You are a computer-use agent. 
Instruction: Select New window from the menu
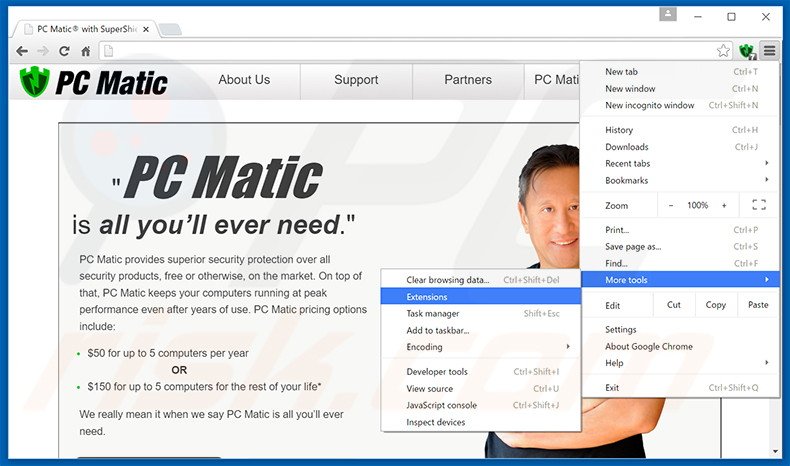click(x=681, y=89)
